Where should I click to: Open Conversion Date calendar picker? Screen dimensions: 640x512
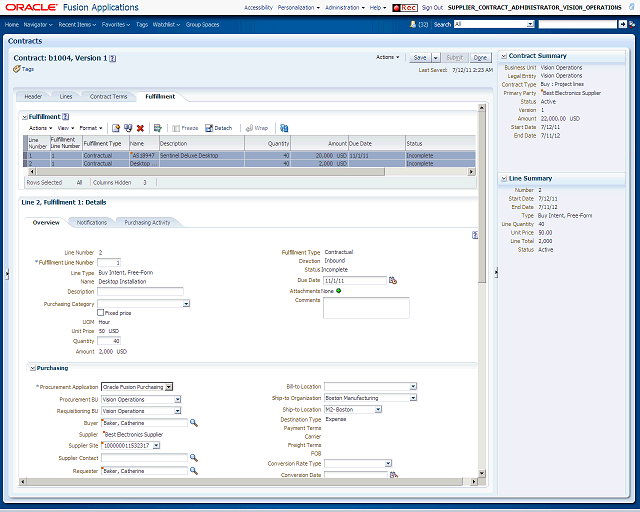pos(393,475)
